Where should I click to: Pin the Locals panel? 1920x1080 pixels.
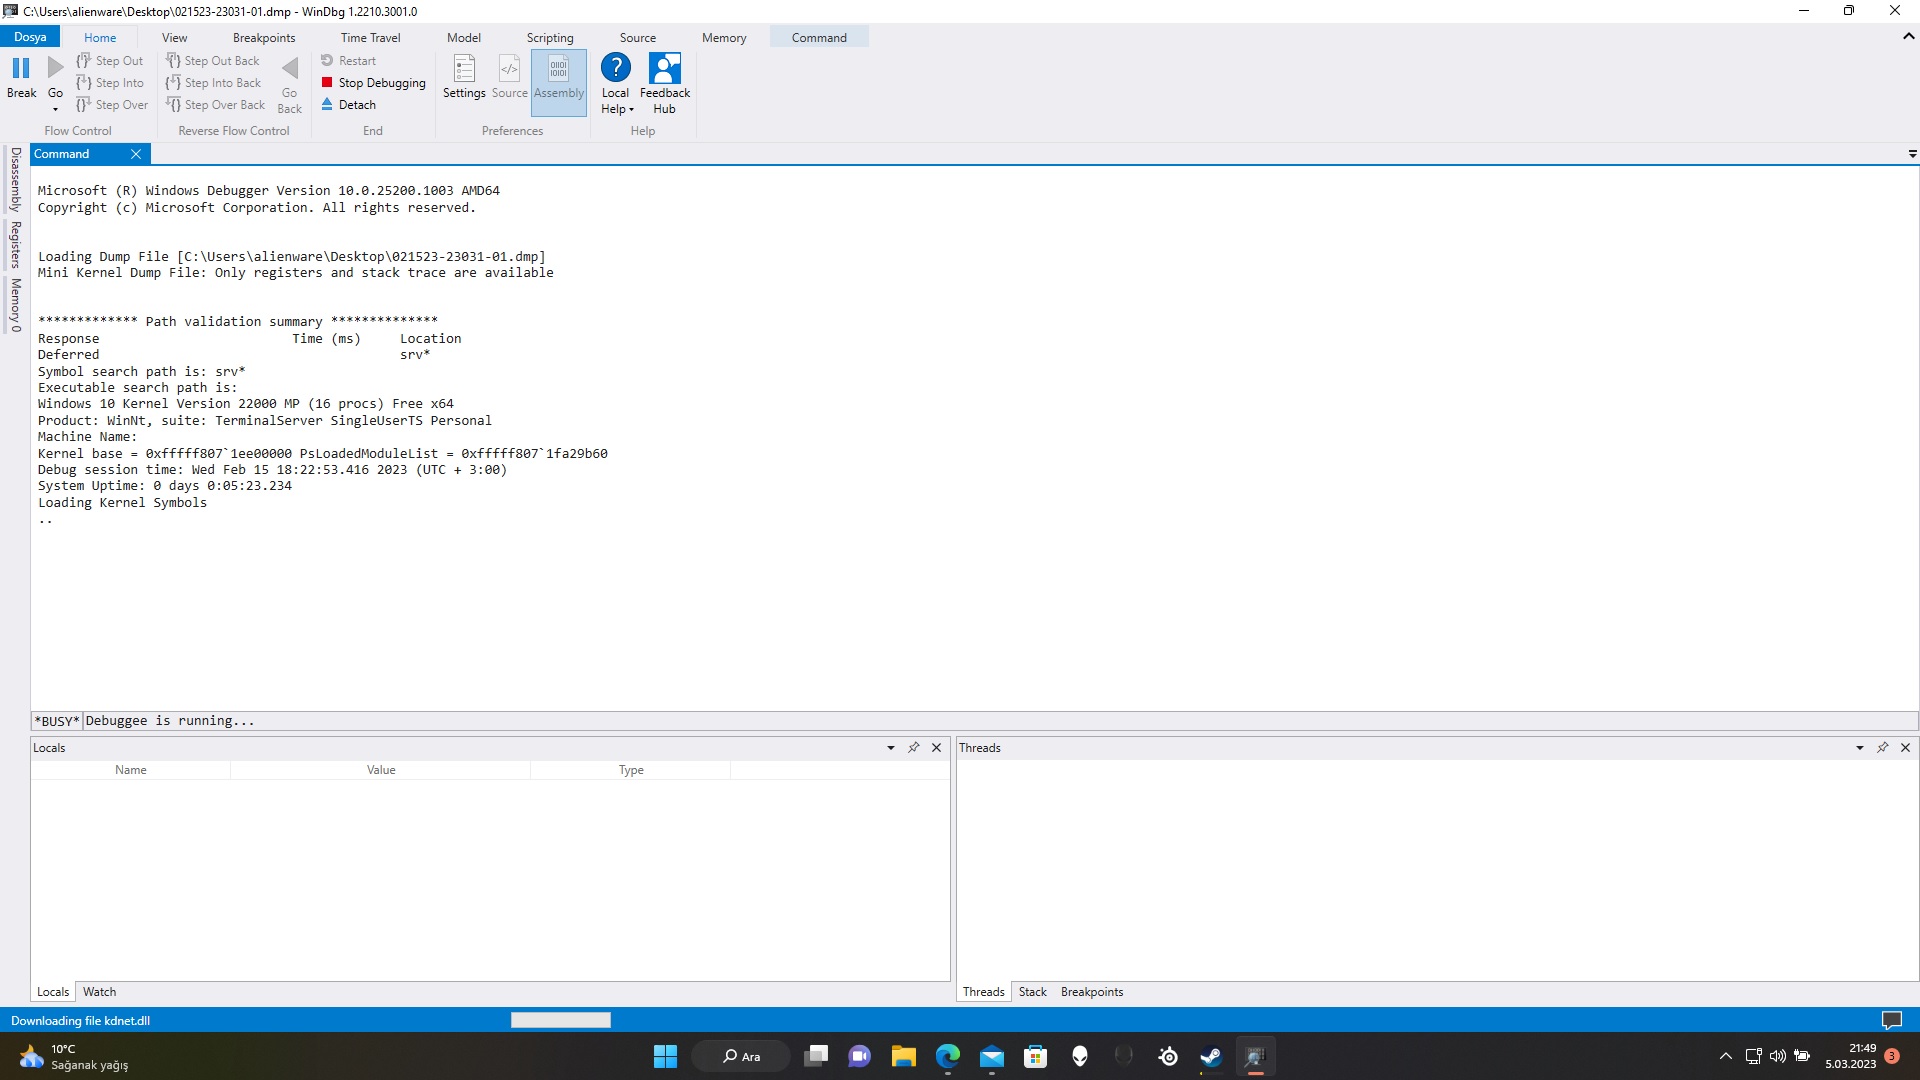(x=913, y=748)
